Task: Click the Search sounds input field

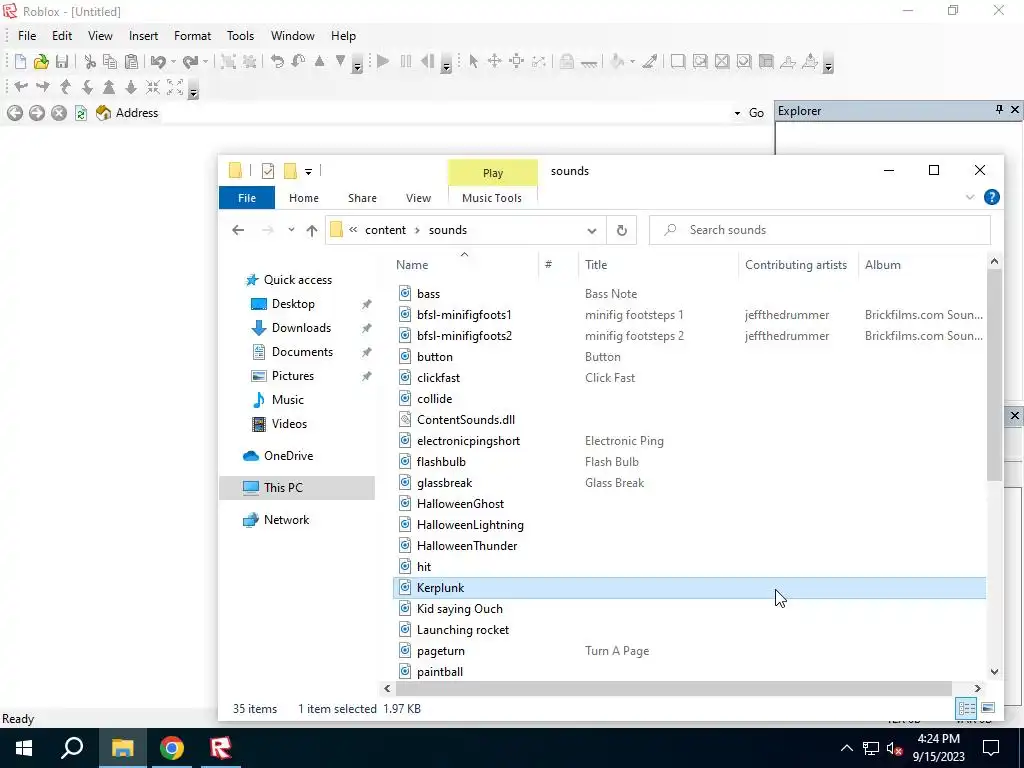Action: (x=820, y=230)
